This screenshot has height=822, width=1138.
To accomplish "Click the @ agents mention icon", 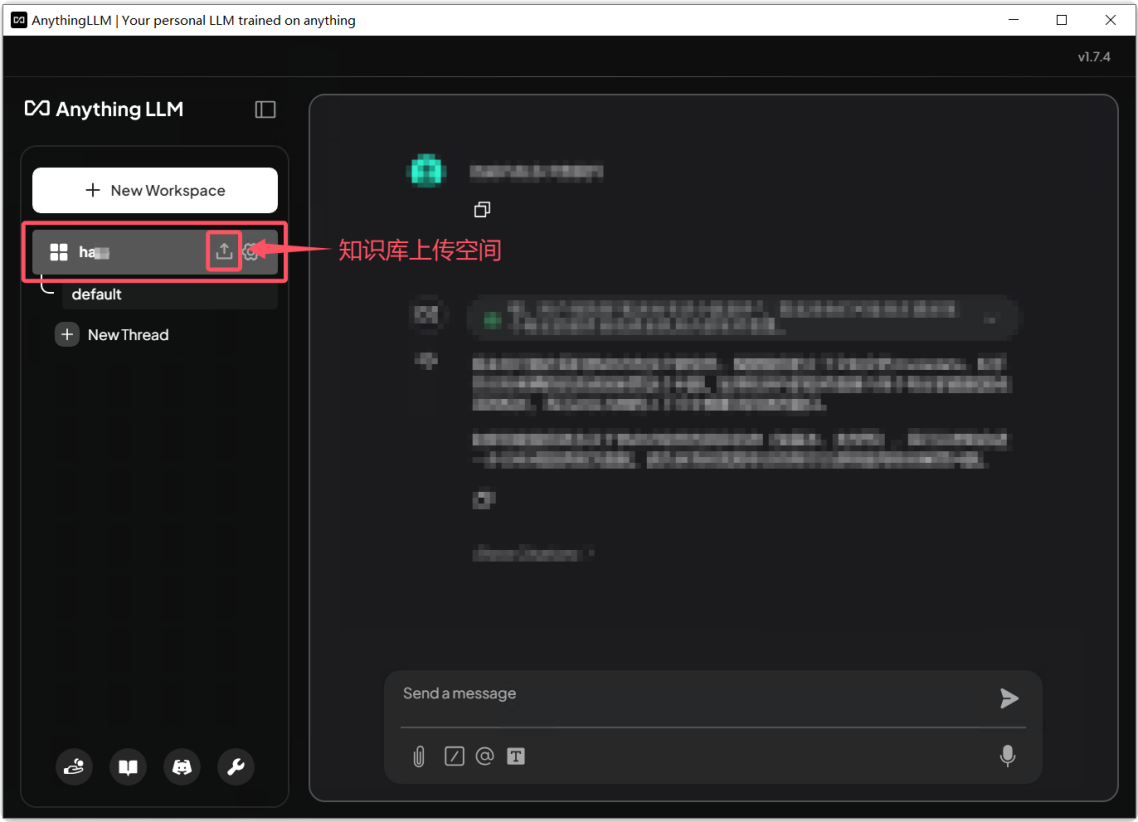I will click(x=485, y=756).
